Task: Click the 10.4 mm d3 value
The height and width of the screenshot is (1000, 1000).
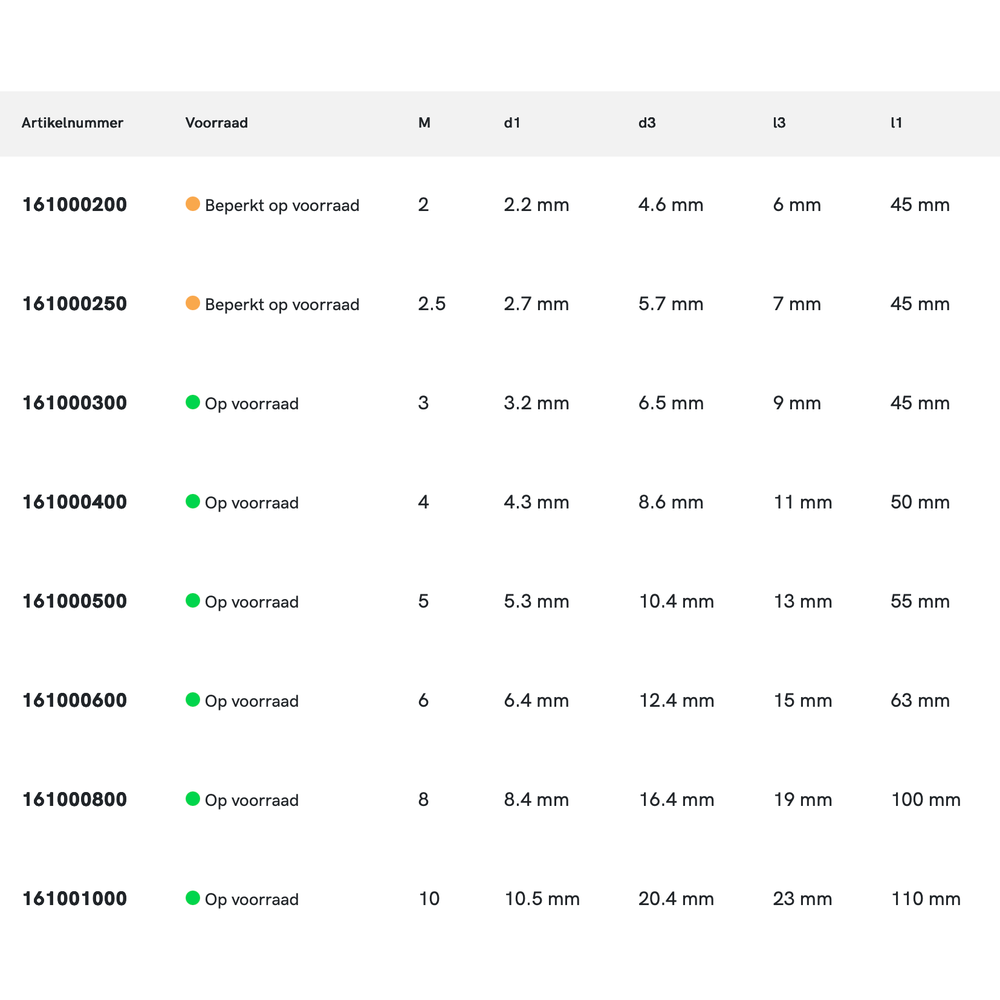Action: (676, 602)
